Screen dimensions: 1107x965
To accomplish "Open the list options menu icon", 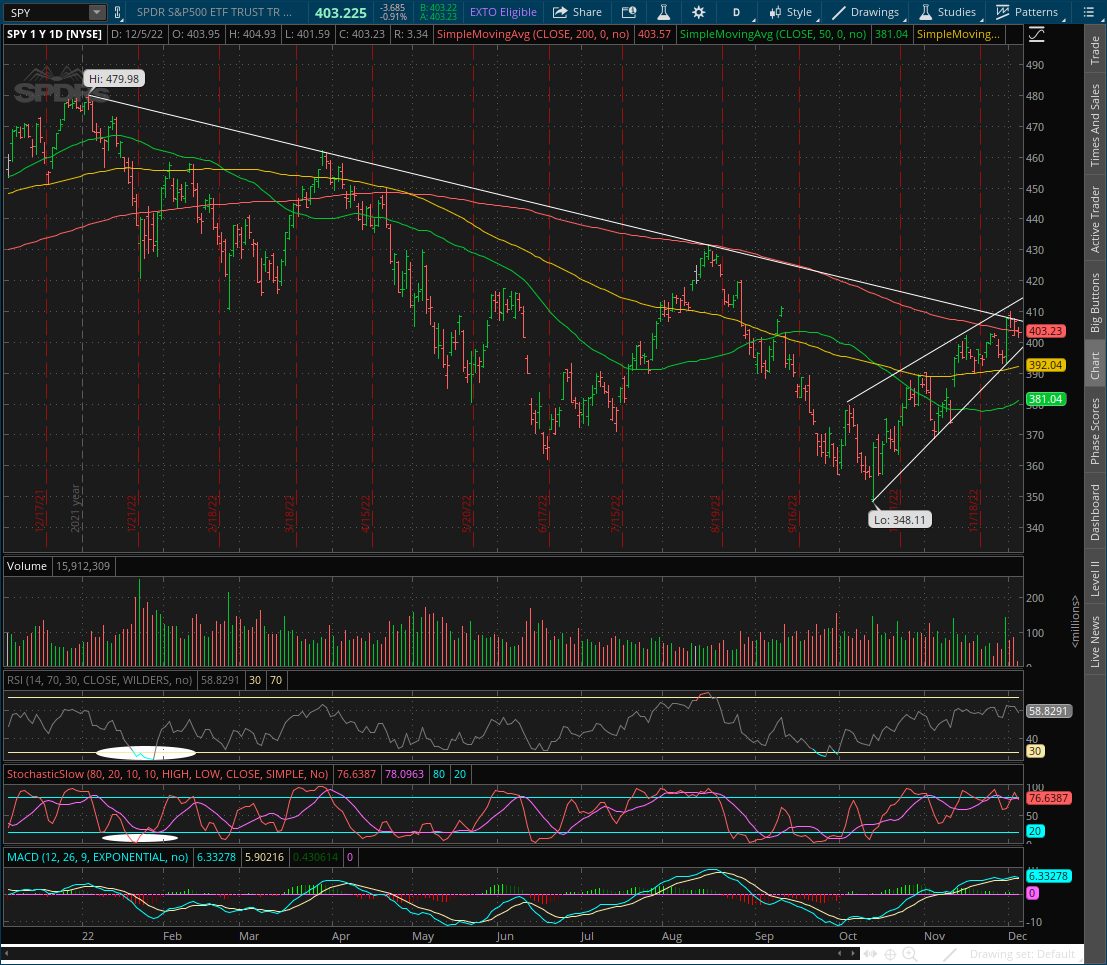I will pos(1088,12).
